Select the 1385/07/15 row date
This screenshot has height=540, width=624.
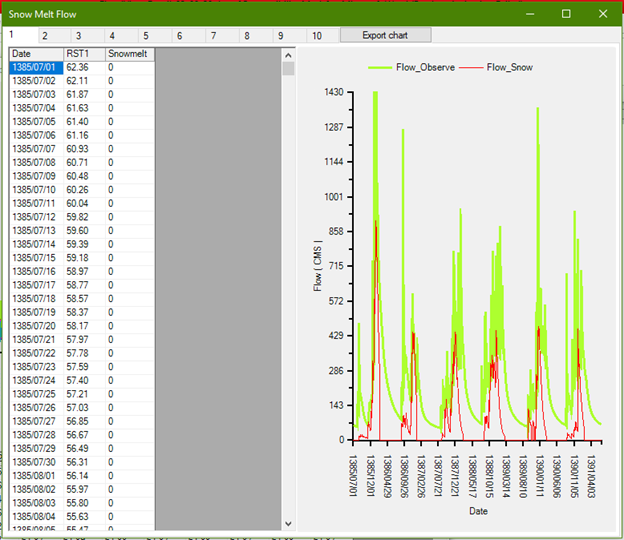coord(36,258)
